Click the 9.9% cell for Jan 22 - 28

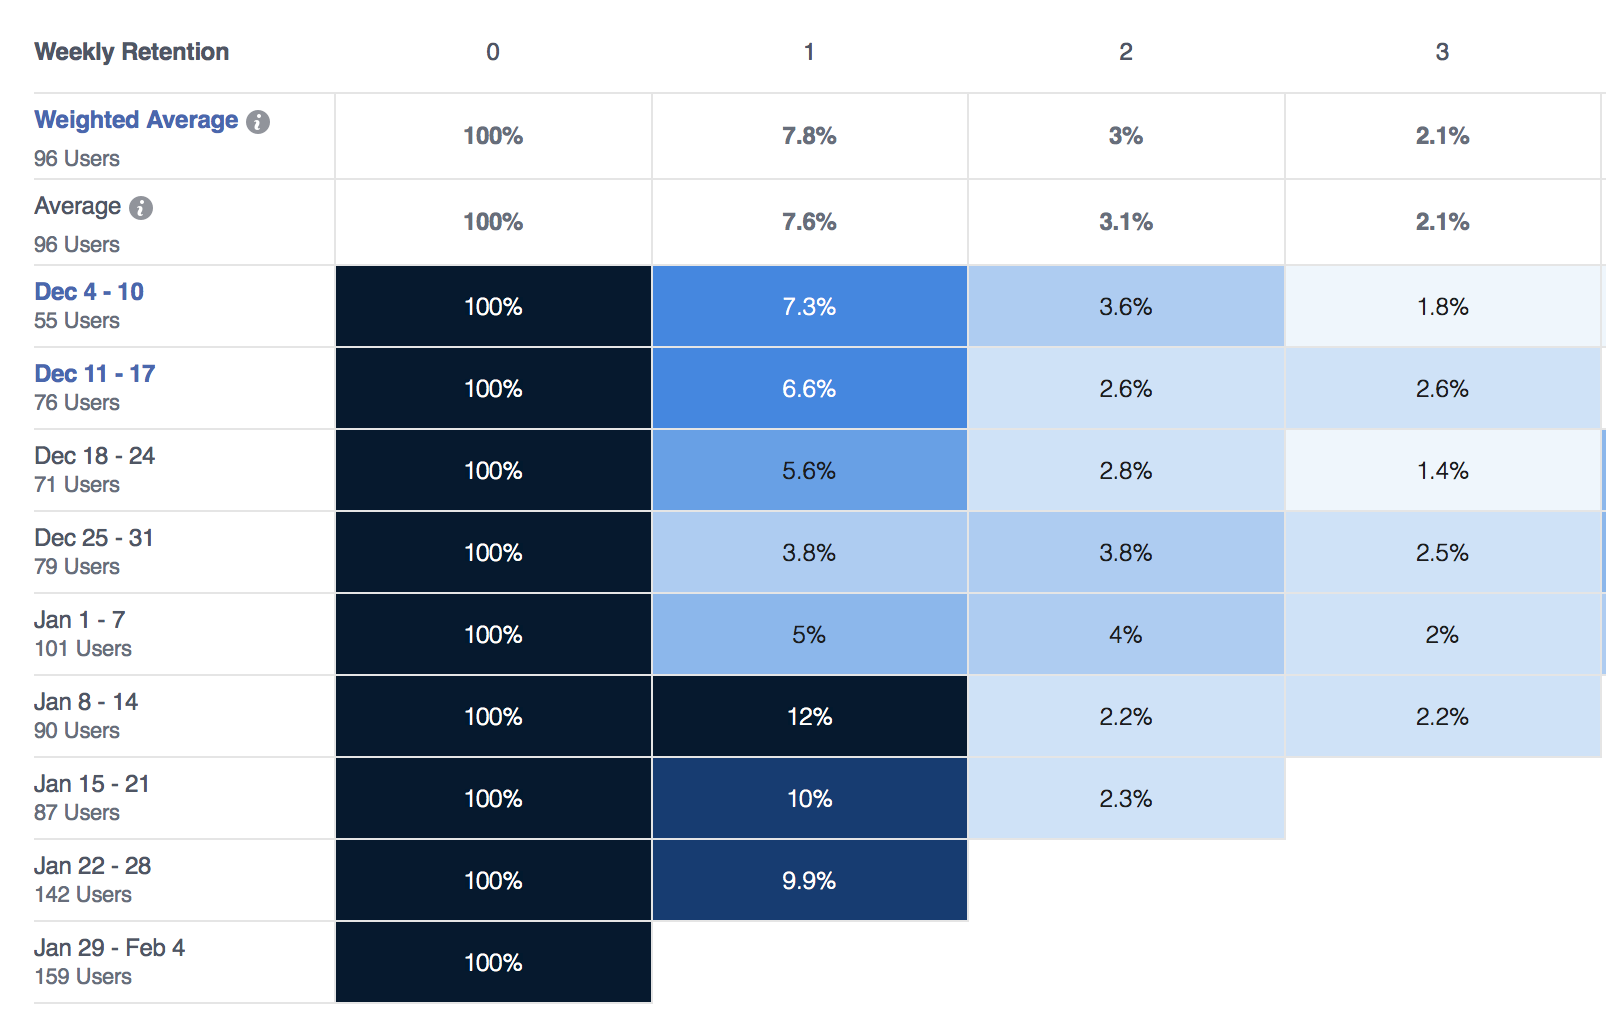tap(809, 881)
